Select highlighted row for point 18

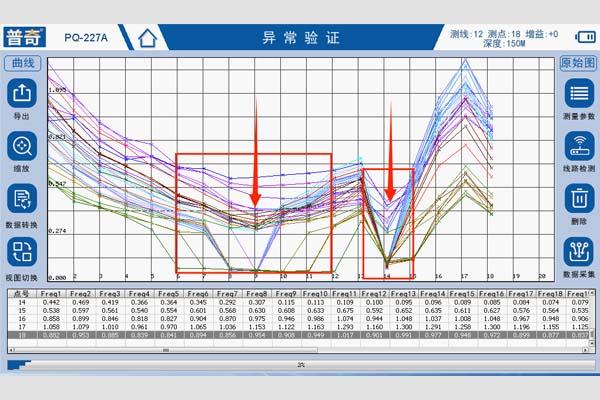click(298, 335)
